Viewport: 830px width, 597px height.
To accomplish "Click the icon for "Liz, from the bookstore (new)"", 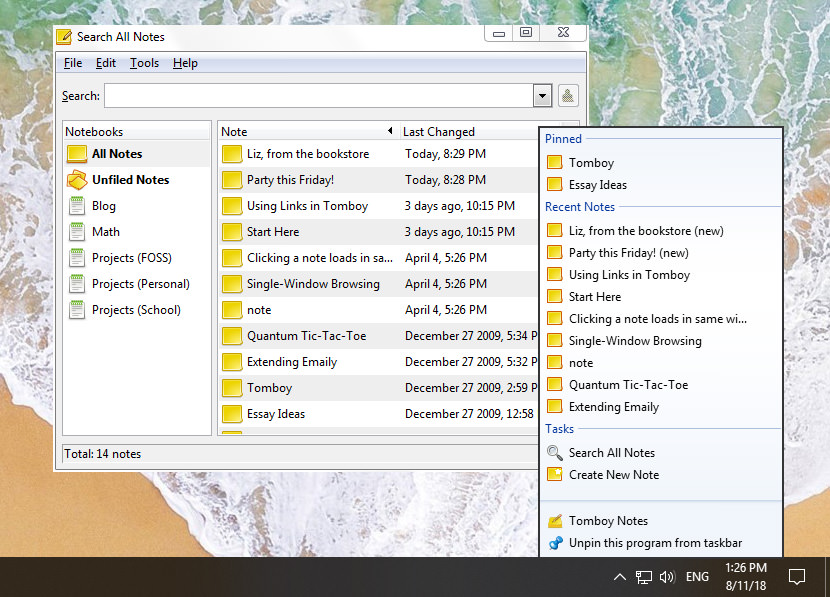I will tap(554, 230).
